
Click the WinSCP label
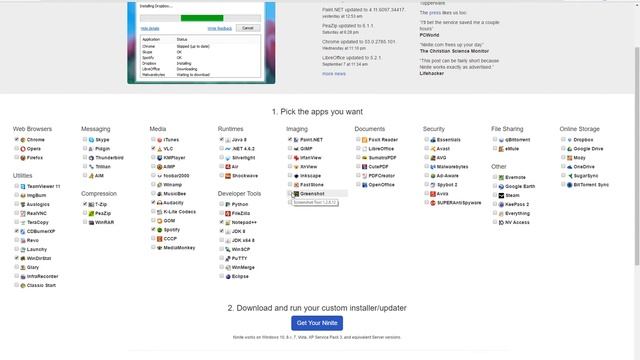[x=241, y=249]
